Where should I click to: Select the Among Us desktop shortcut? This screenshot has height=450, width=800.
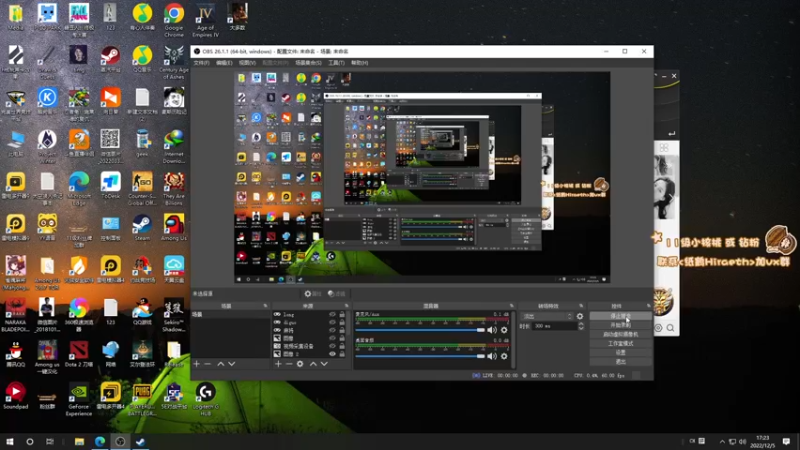click(x=173, y=228)
